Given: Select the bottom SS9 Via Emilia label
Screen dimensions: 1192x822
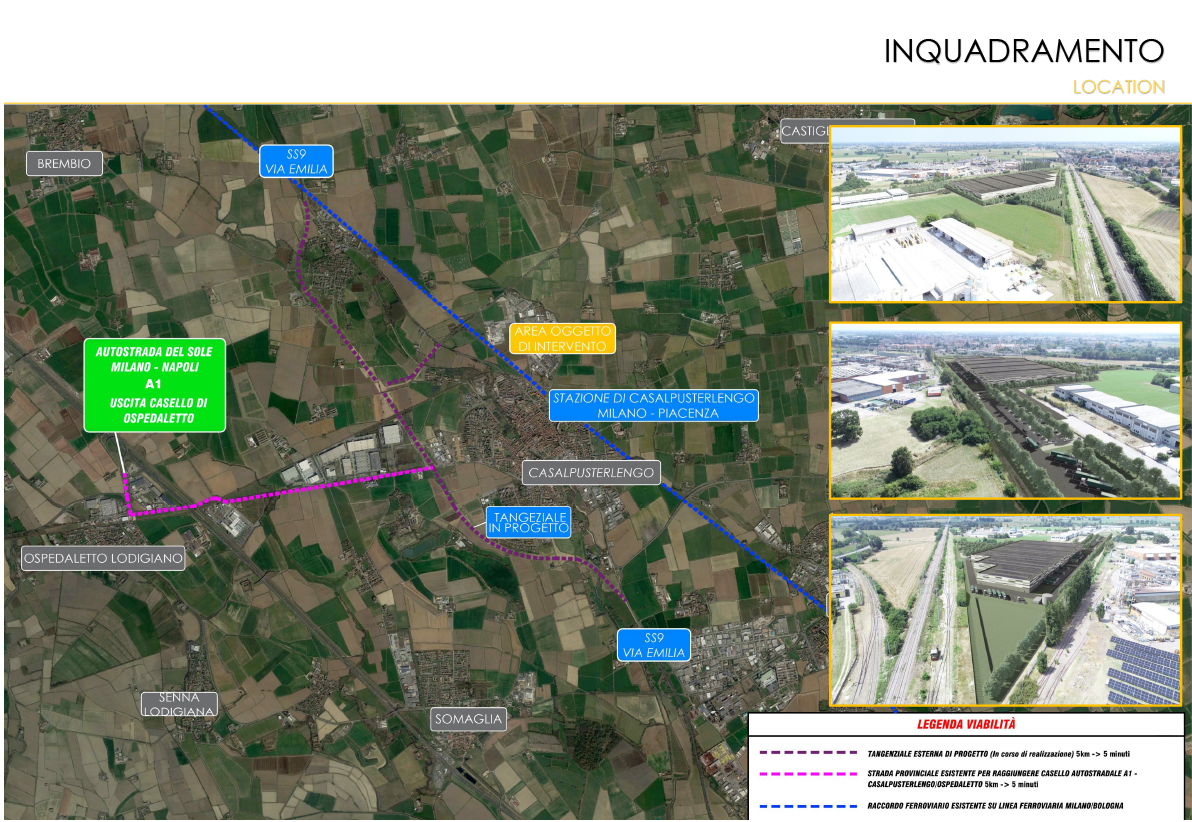Looking at the screenshot, I should click(x=653, y=645).
